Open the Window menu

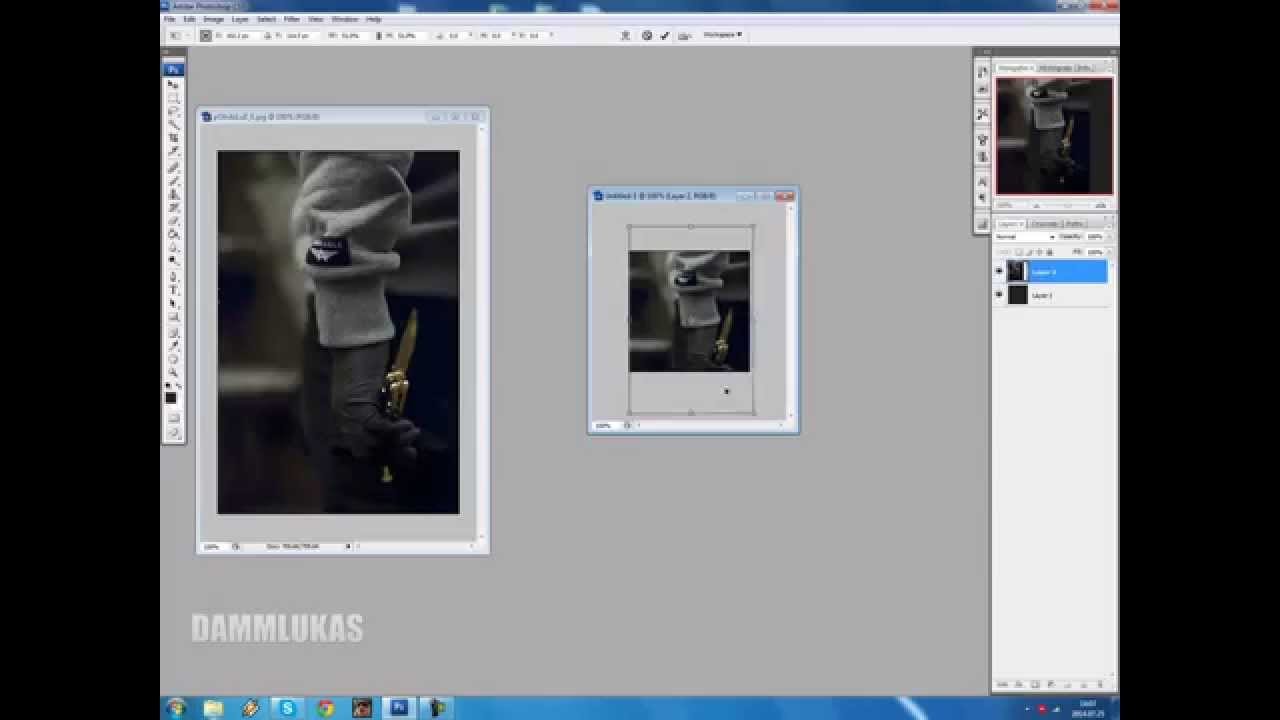click(345, 19)
